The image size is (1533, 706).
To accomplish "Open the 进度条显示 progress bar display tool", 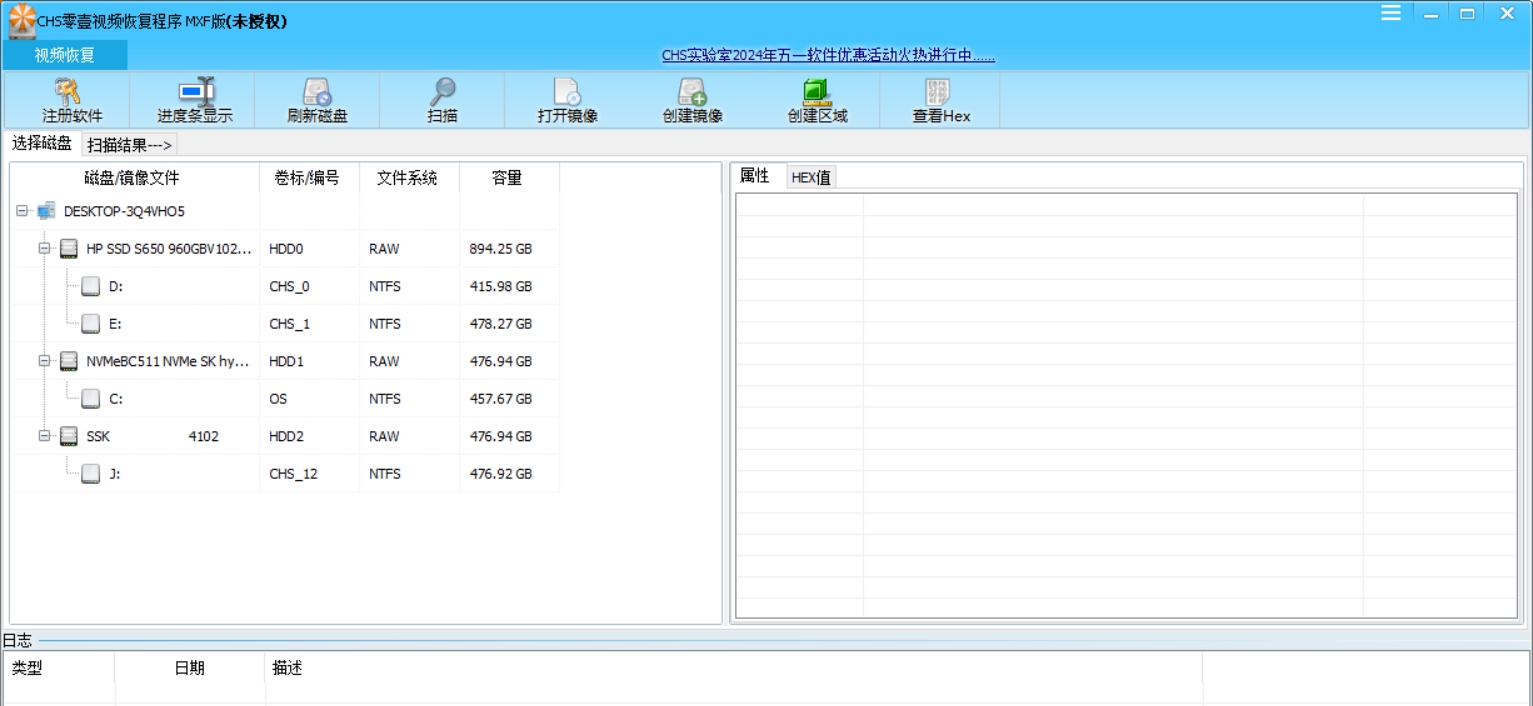I will tap(193, 99).
